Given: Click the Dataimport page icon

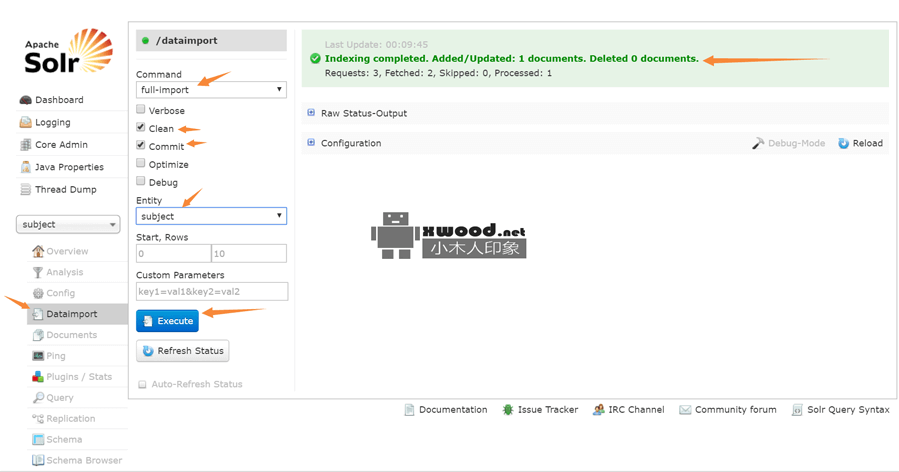Looking at the screenshot, I should [x=38, y=314].
